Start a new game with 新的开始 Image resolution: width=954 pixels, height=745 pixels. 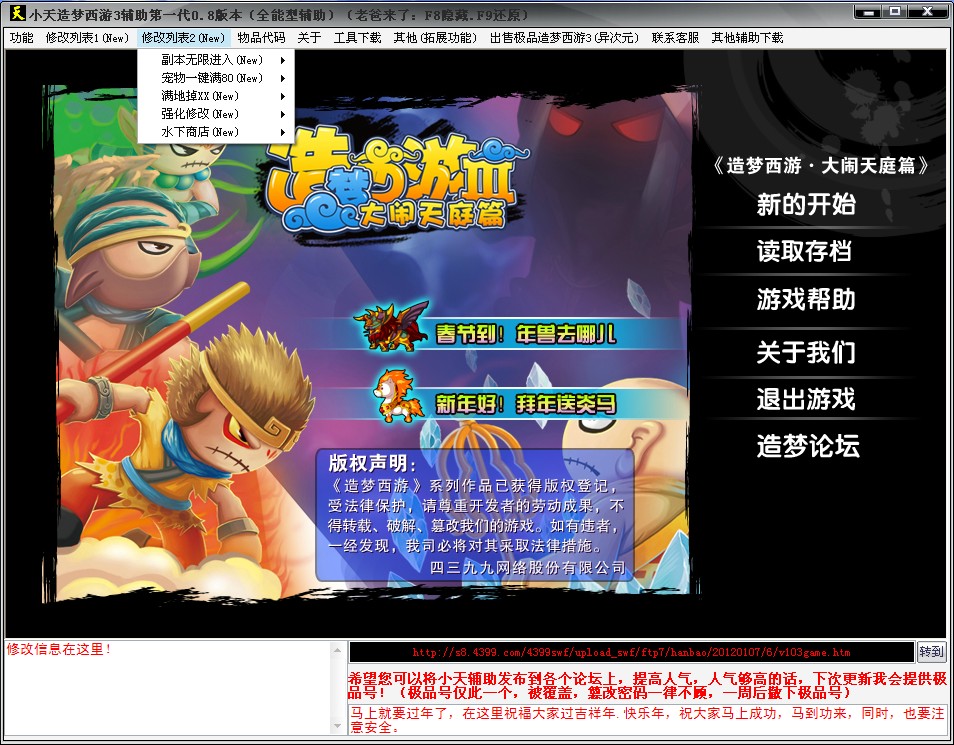(806, 205)
